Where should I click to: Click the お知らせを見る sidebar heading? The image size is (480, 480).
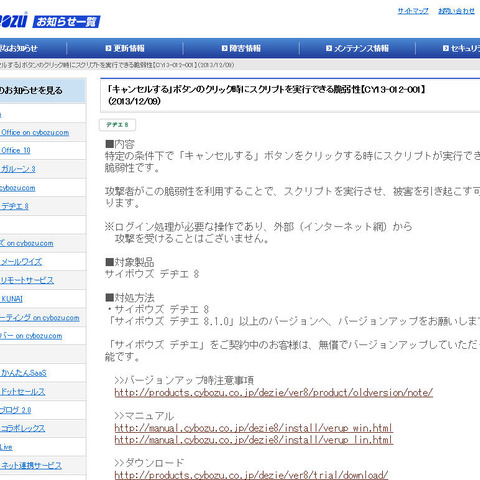click(x=31, y=91)
